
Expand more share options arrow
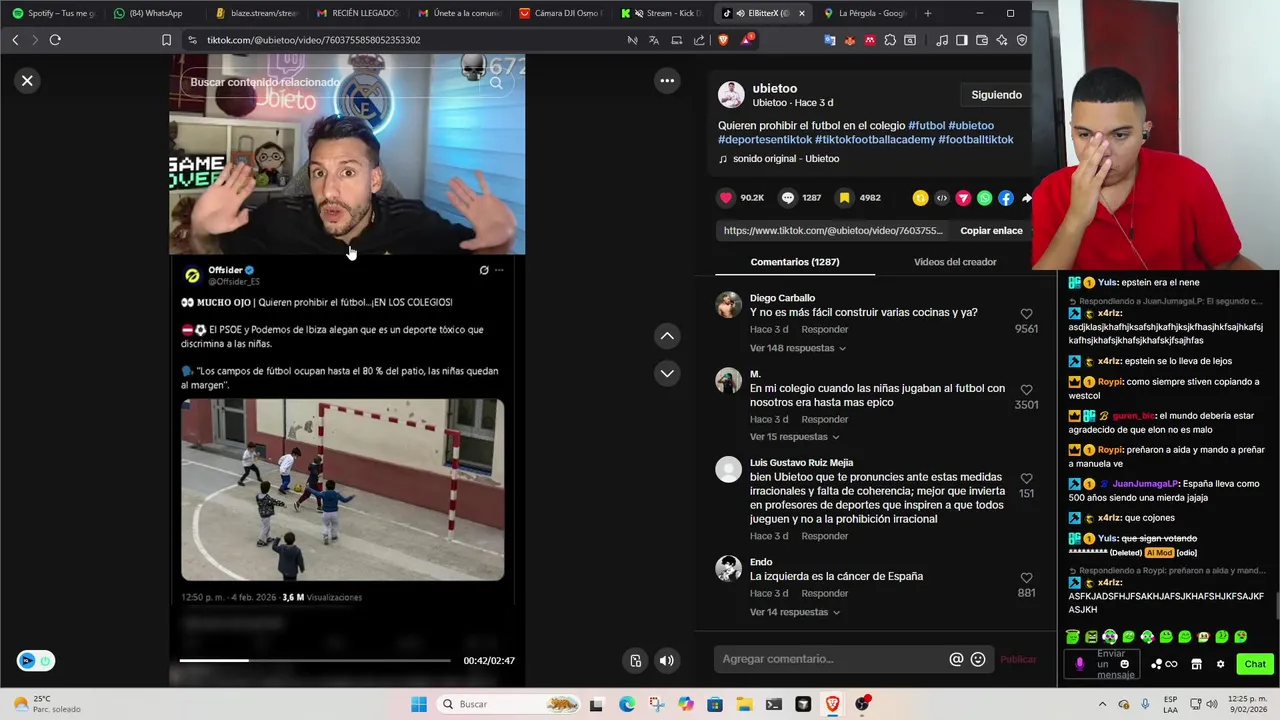pos(1026,198)
